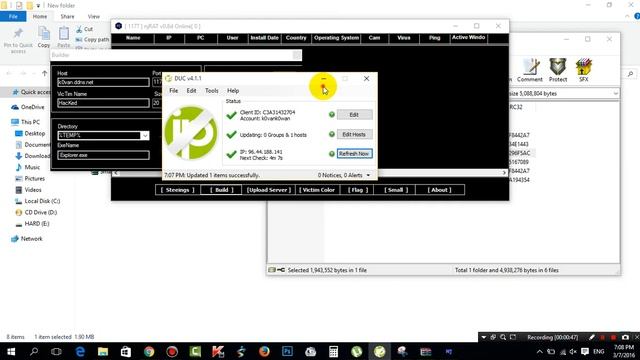Click into the ExeName input field
This screenshot has width=640, height=360.
(103, 155)
